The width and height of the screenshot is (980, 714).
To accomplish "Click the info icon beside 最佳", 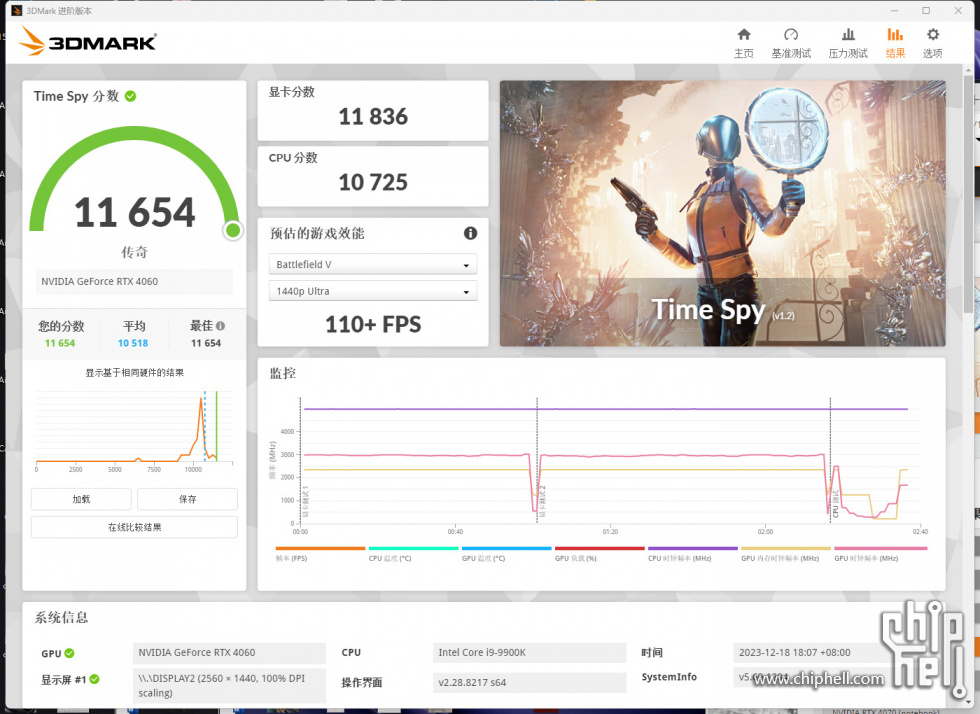I will coord(221,326).
